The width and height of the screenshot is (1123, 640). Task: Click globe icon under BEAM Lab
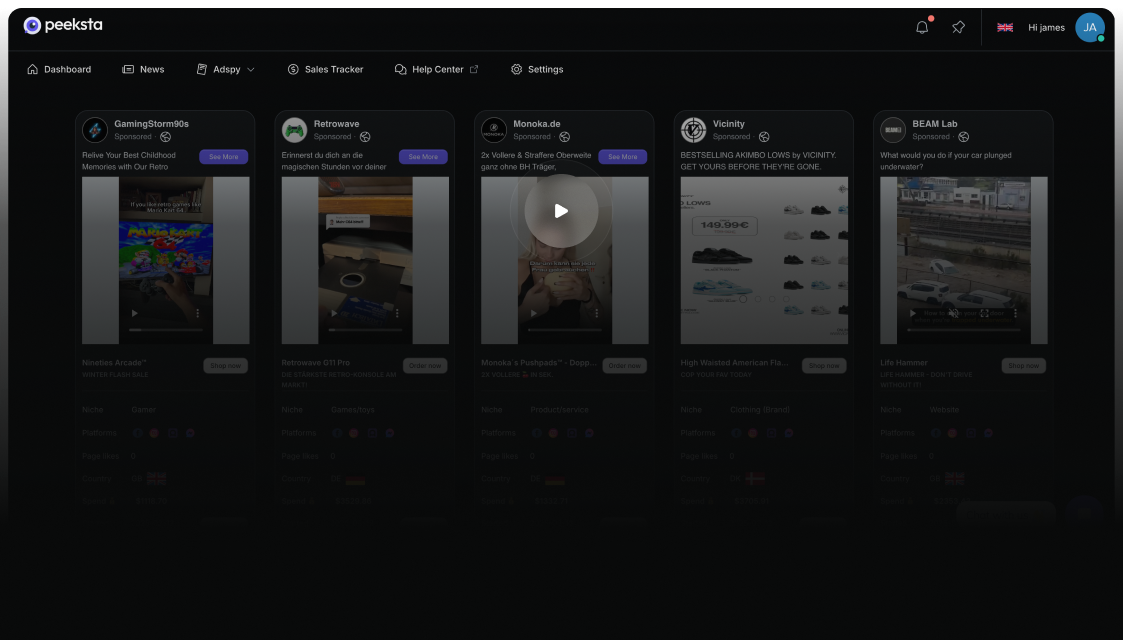point(964,137)
